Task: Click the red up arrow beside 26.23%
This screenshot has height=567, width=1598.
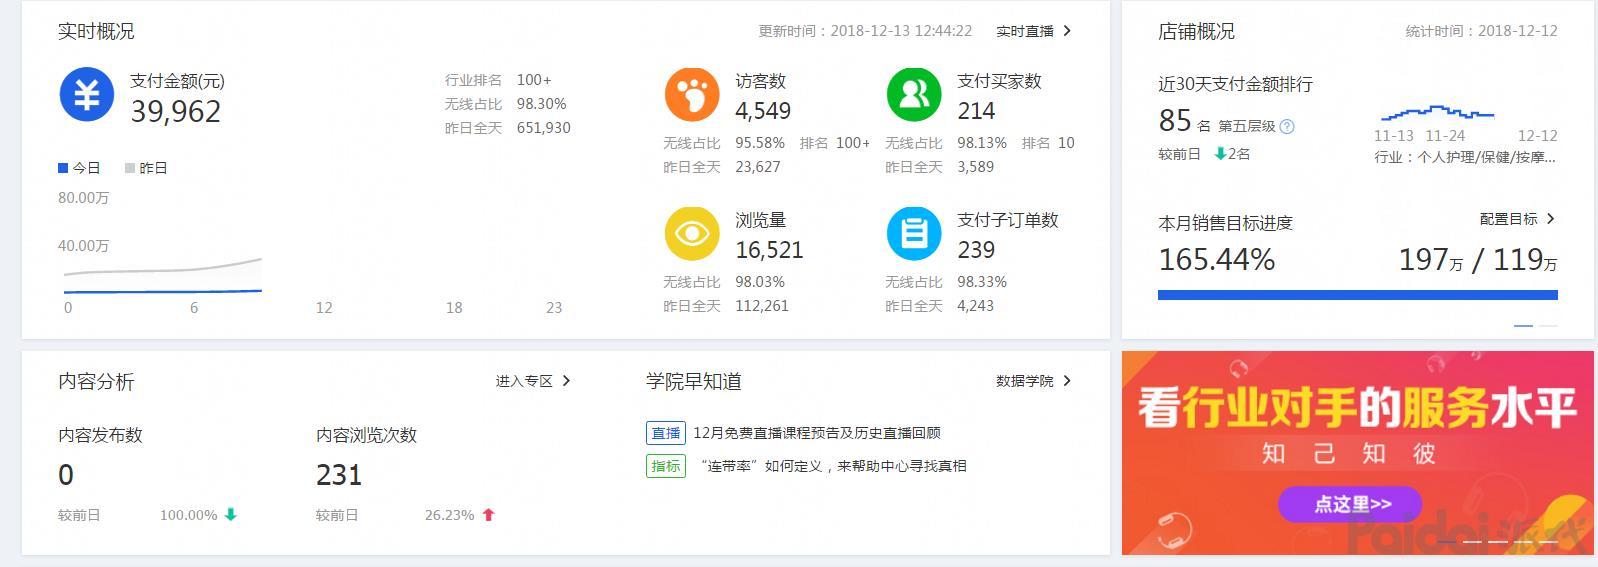Action: 488,515
